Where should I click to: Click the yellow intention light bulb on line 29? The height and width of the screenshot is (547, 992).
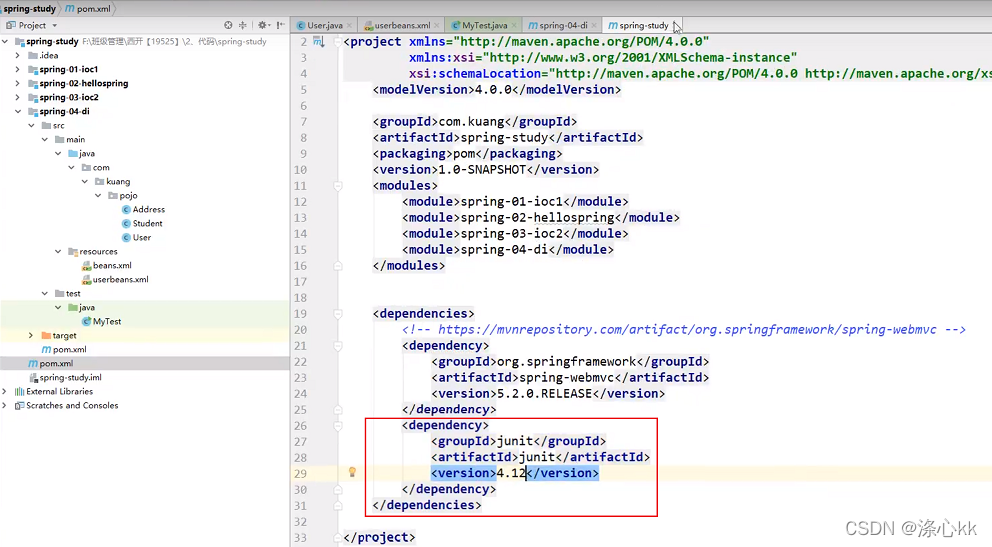tap(352, 472)
